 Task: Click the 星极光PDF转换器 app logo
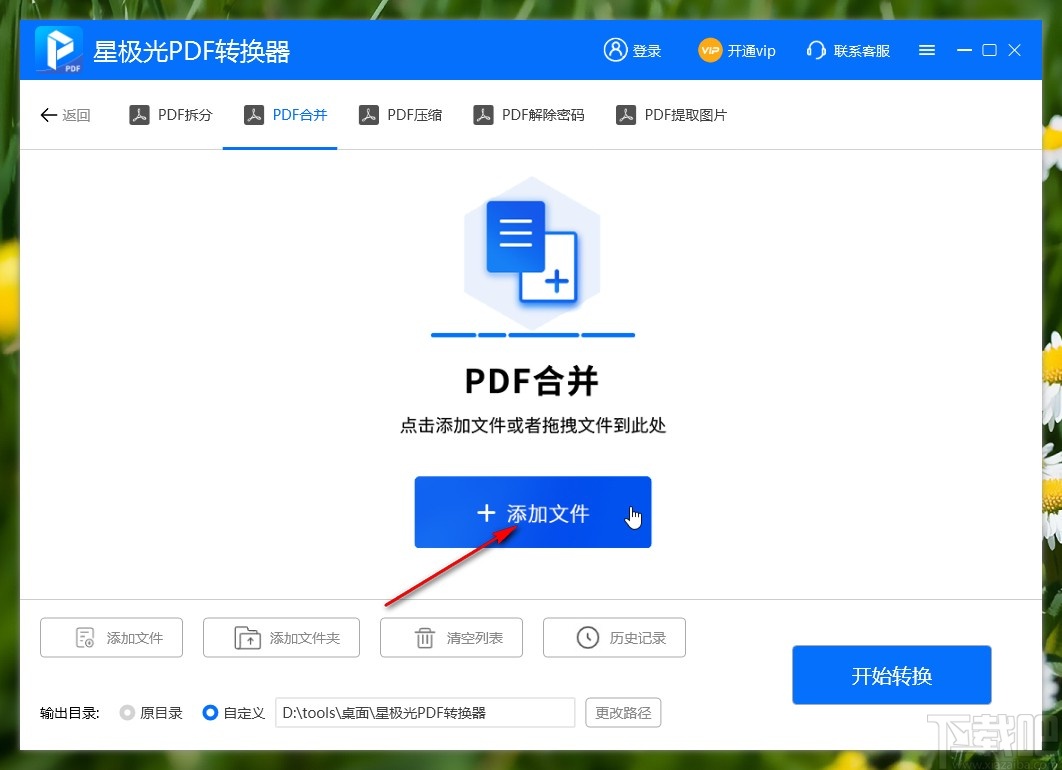tap(59, 49)
